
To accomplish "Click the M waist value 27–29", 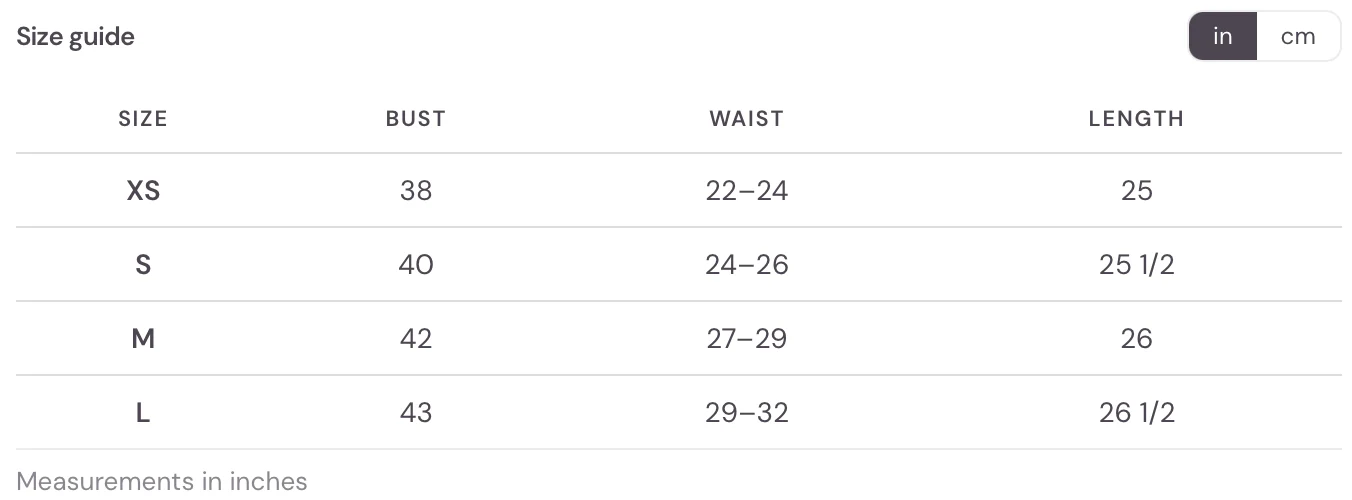I will (x=747, y=338).
